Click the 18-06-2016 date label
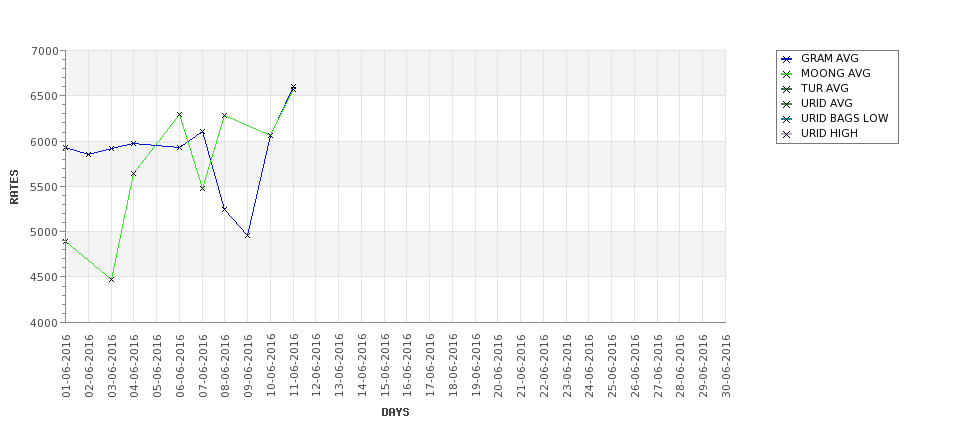Image resolution: width=975 pixels, height=429 pixels. coord(453,366)
